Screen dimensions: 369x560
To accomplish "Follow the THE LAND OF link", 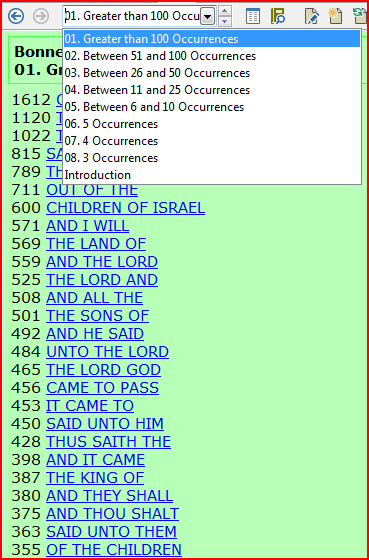I will [x=96, y=244].
